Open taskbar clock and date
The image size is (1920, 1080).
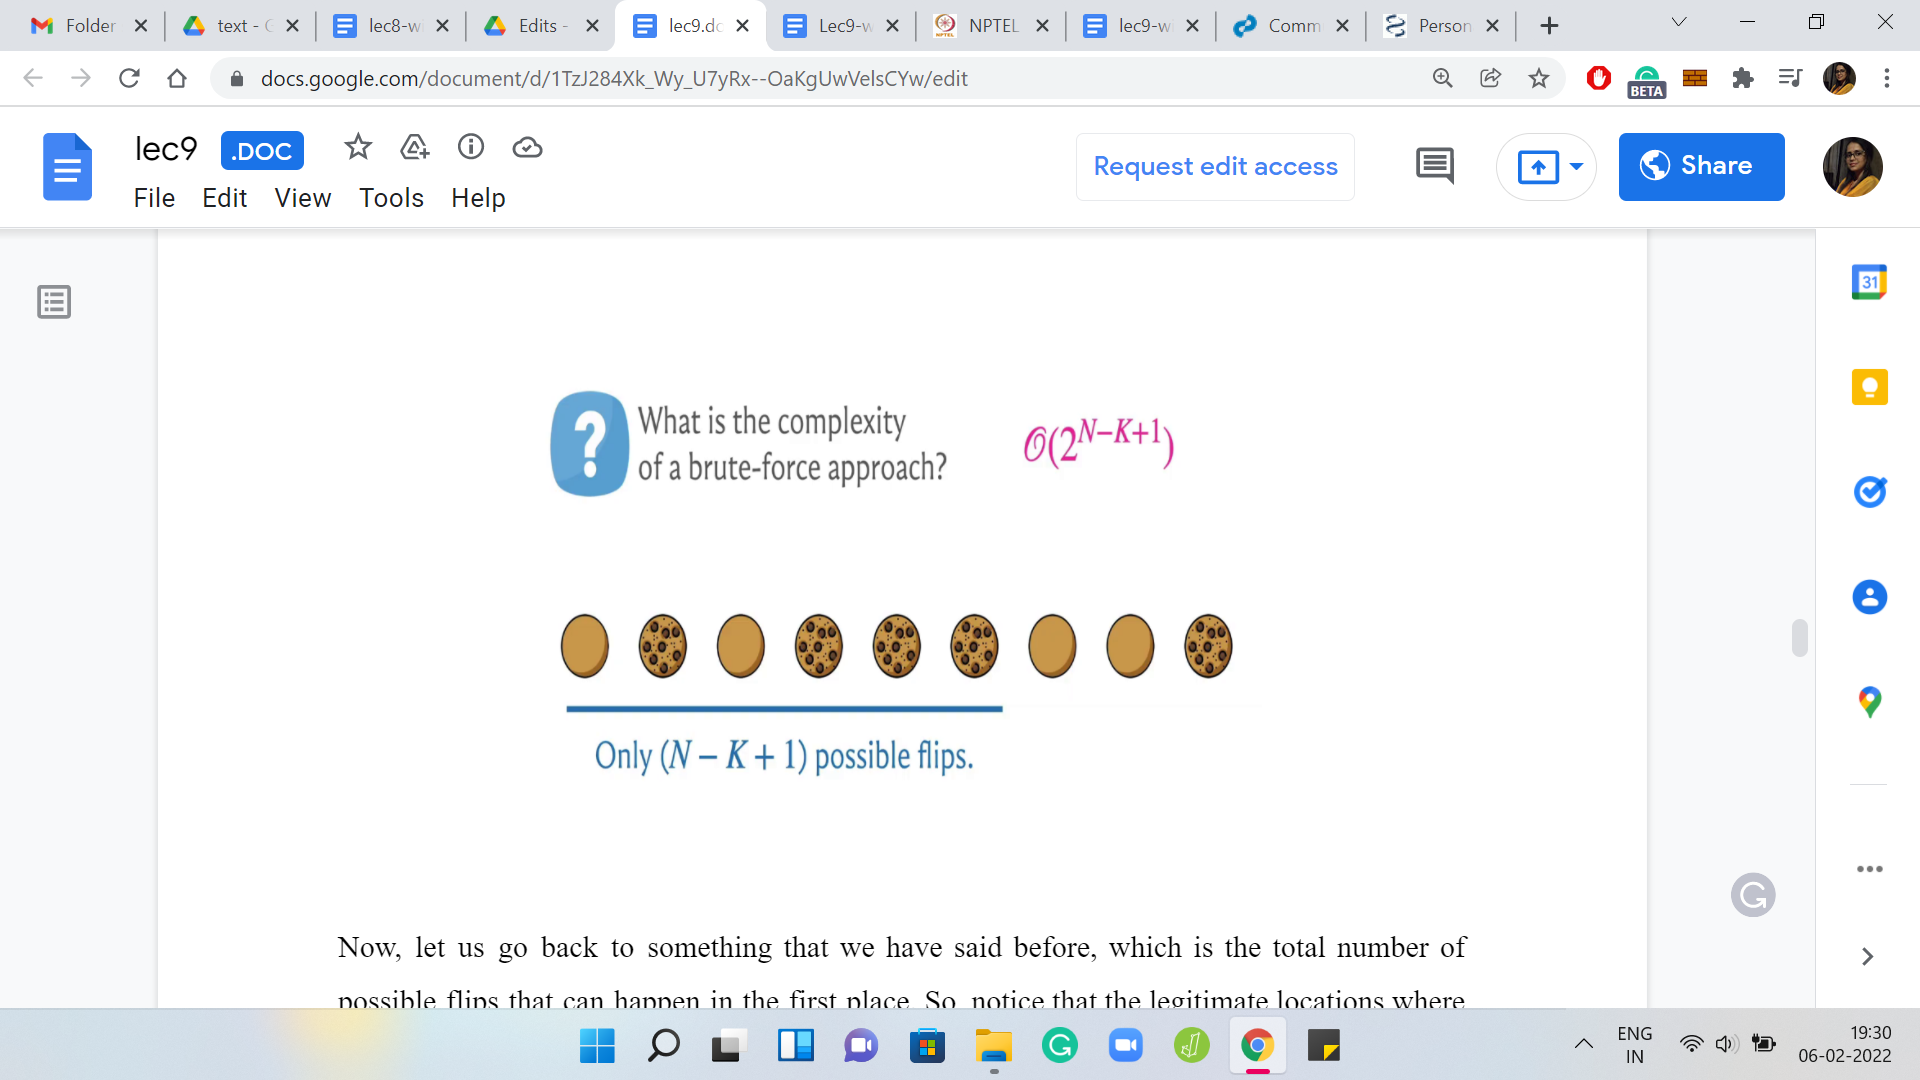pyautogui.click(x=1844, y=1044)
